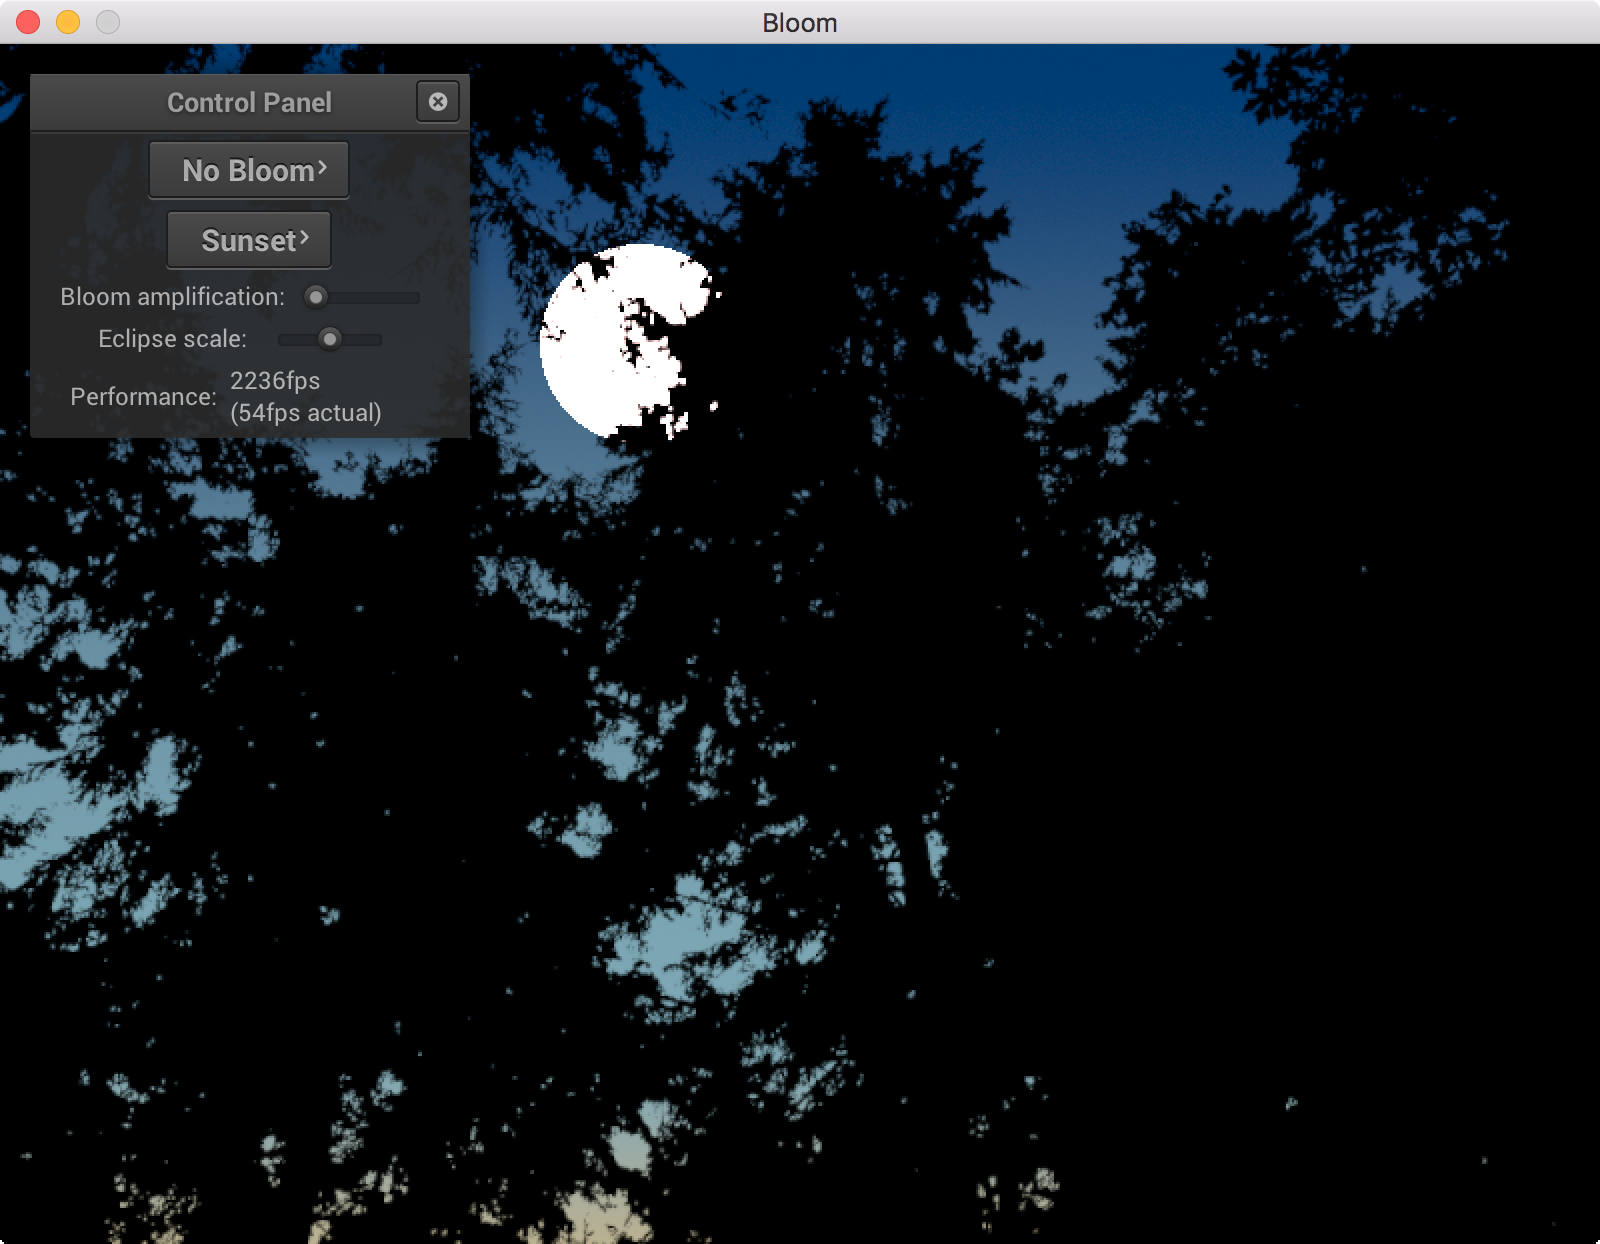The image size is (1600, 1244).
Task: Close the Control Panel overlay
Action: 438,102
